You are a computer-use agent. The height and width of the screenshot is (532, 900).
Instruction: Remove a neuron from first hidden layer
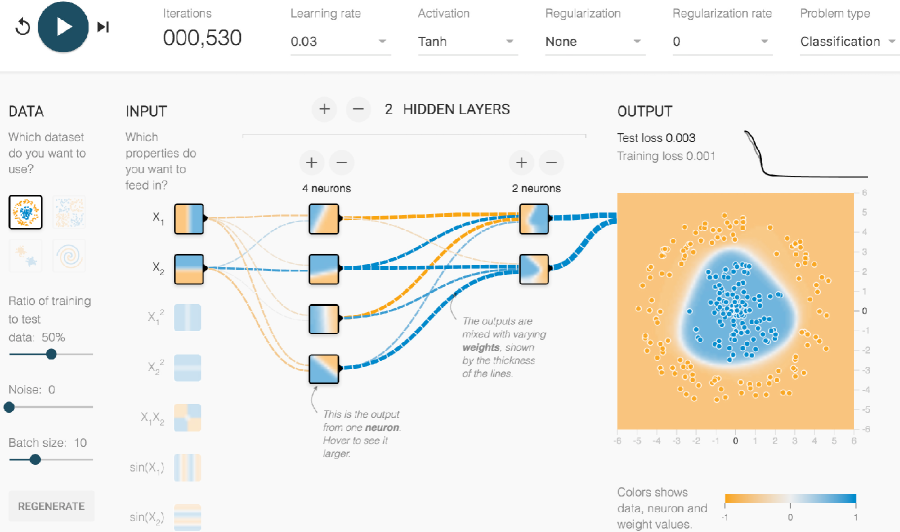point(341,162)
